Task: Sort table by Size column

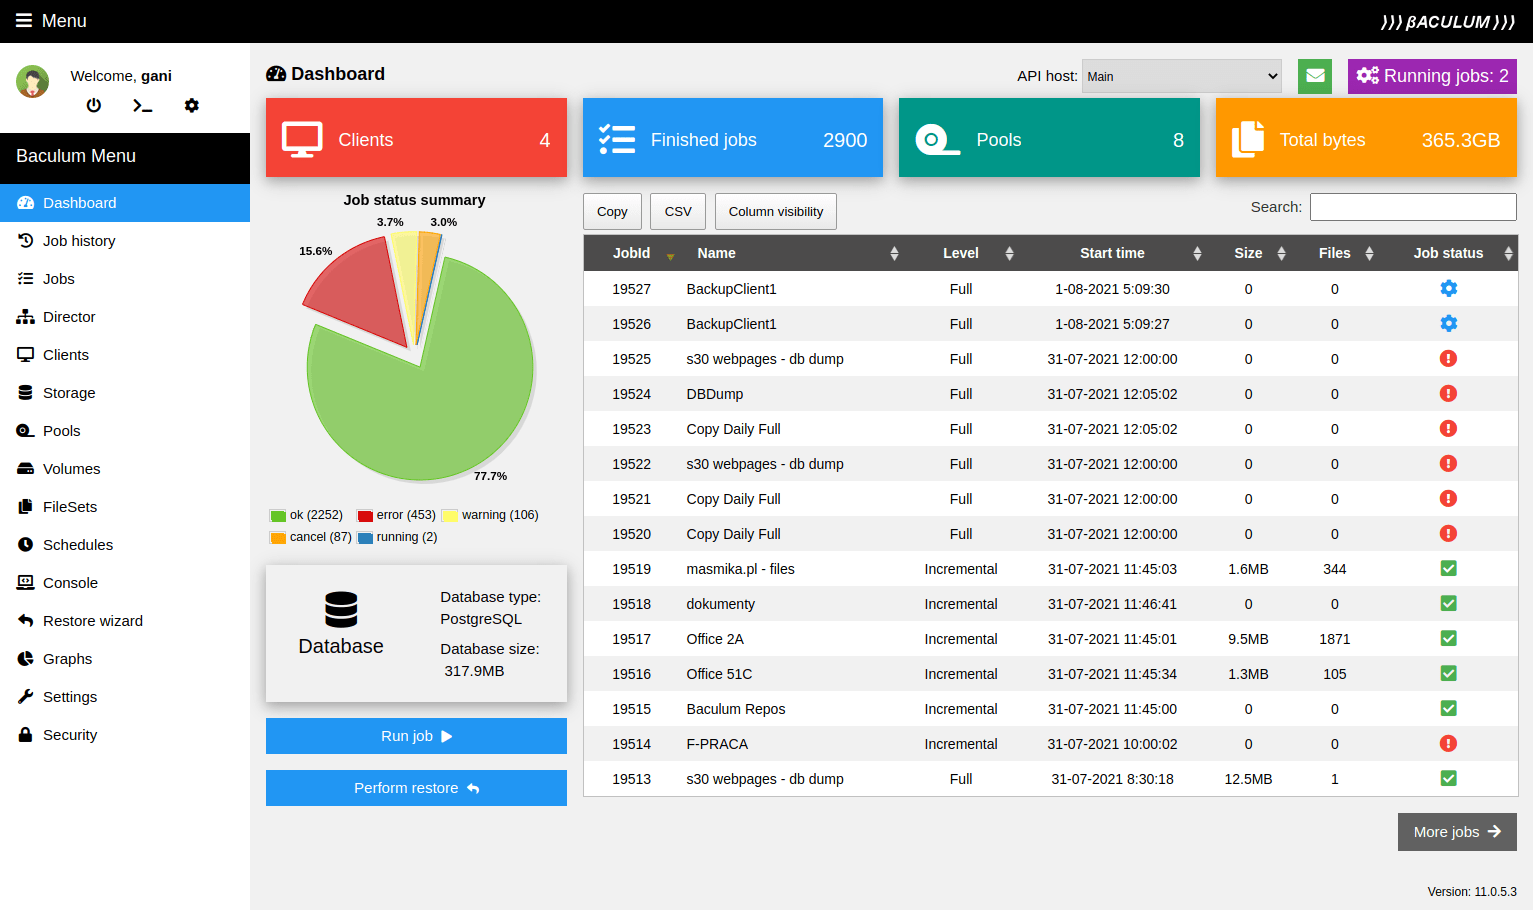Action: pos(1249,253)
